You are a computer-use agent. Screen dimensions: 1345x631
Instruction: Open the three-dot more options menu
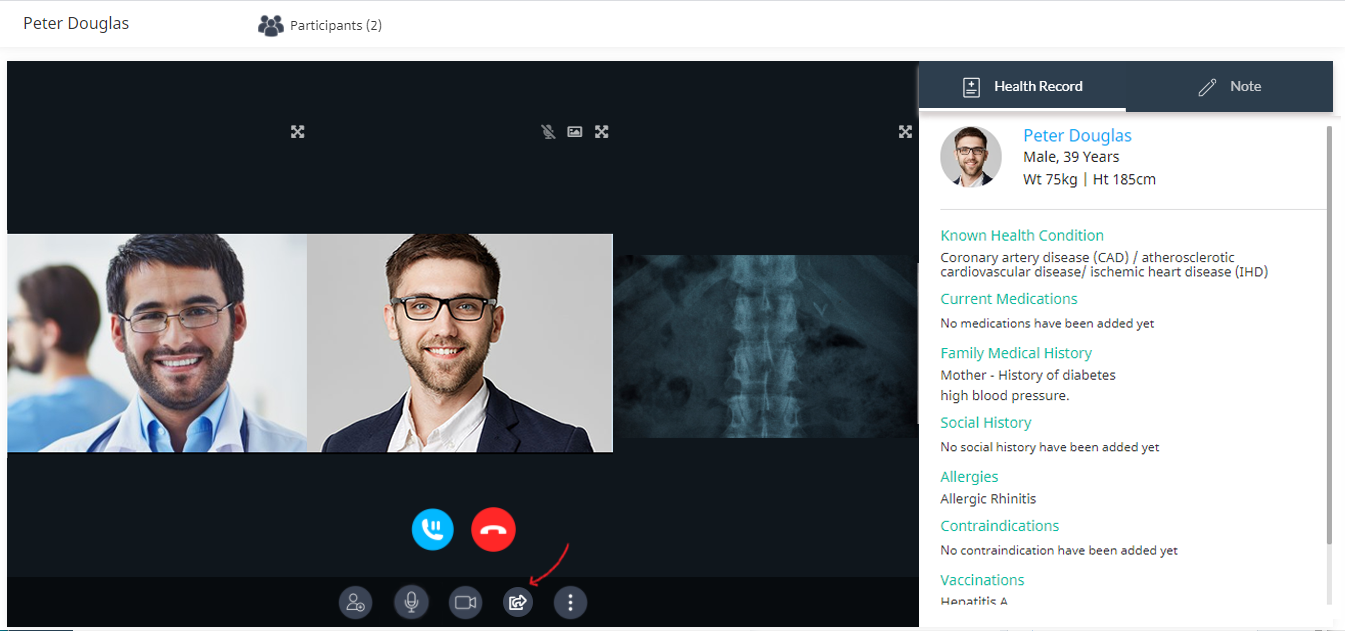click(x=570, y=602)
